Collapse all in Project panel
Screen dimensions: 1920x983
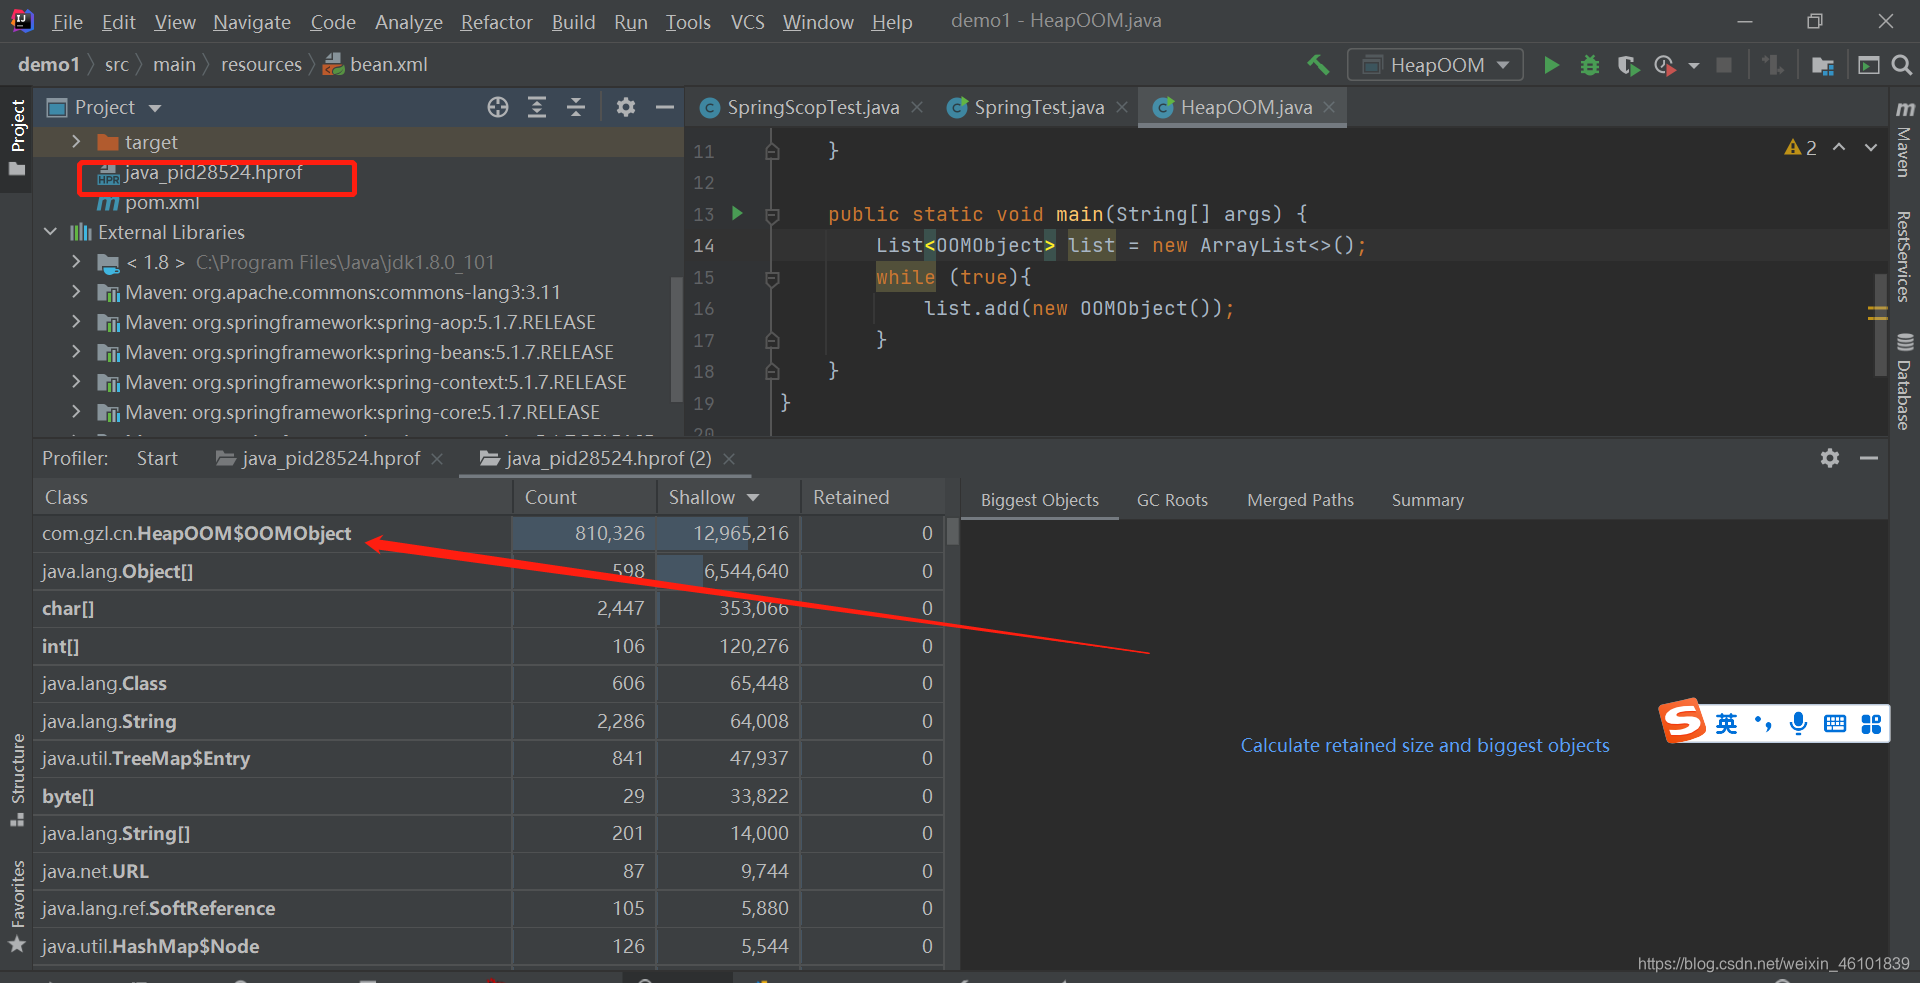576,107
